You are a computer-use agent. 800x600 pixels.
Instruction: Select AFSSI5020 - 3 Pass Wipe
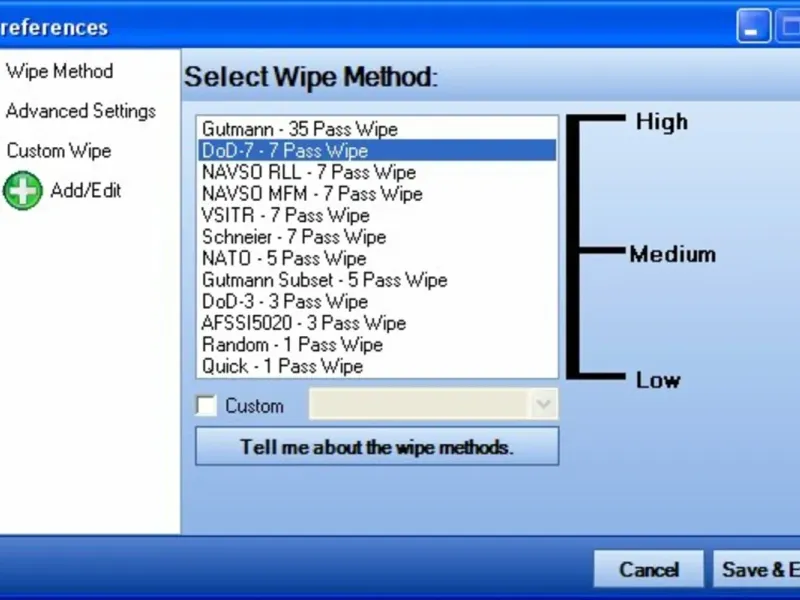click(x=377, y=323)
